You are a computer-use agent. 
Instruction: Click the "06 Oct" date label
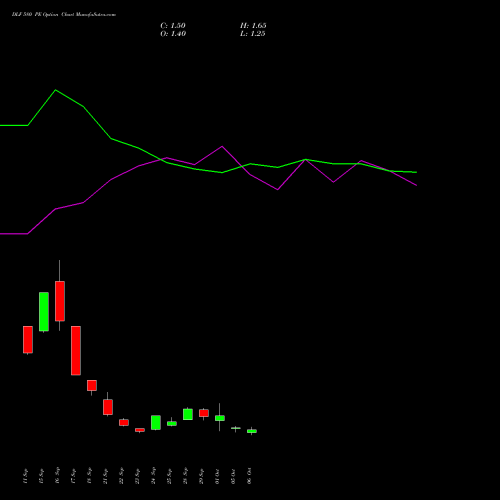click(249, 475)
